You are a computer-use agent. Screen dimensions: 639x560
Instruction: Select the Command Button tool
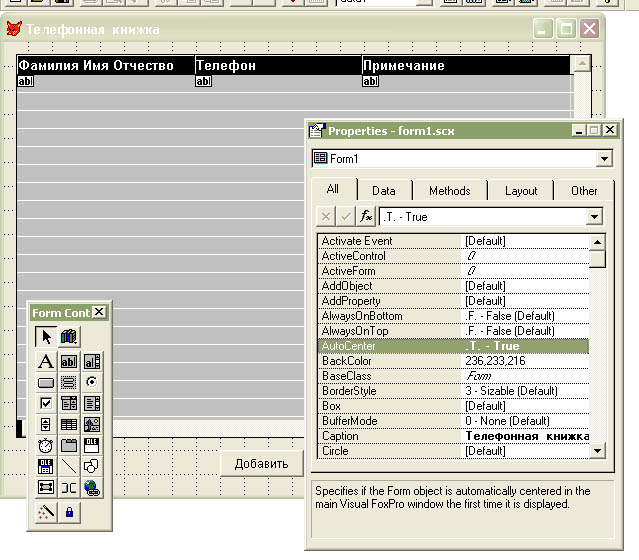pos(46,382)
